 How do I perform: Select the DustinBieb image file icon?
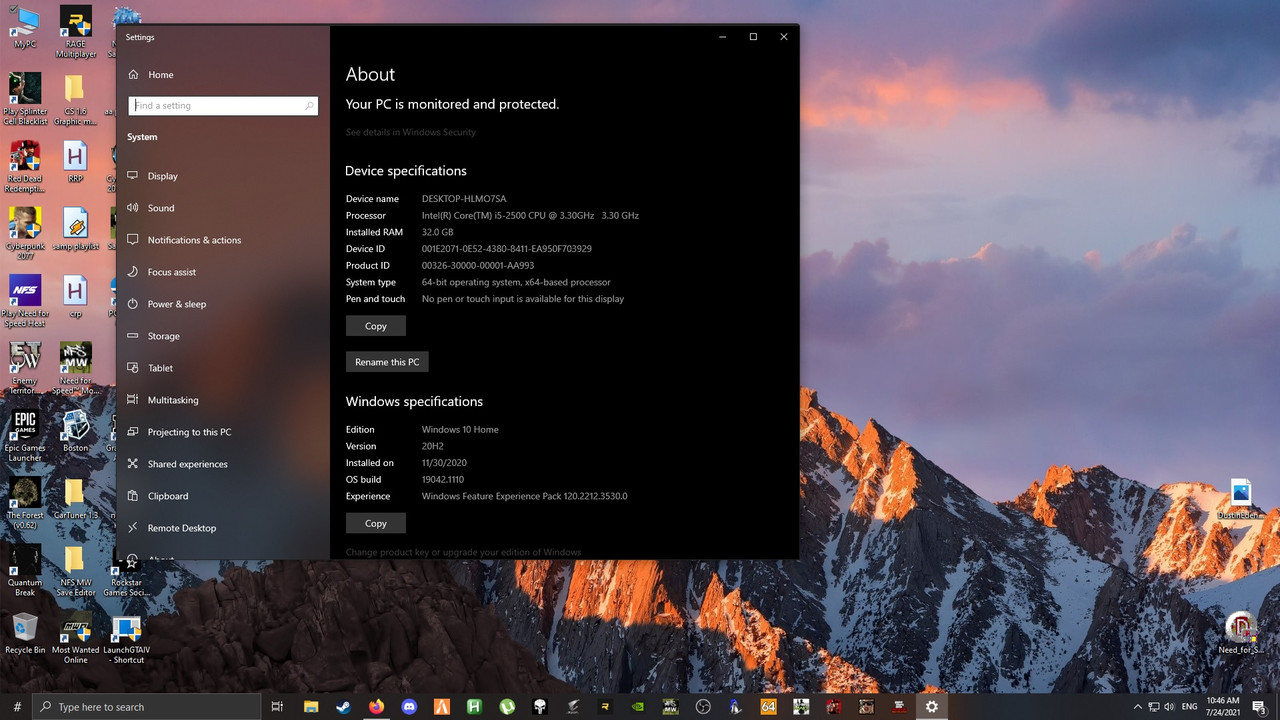(1241, 500)
